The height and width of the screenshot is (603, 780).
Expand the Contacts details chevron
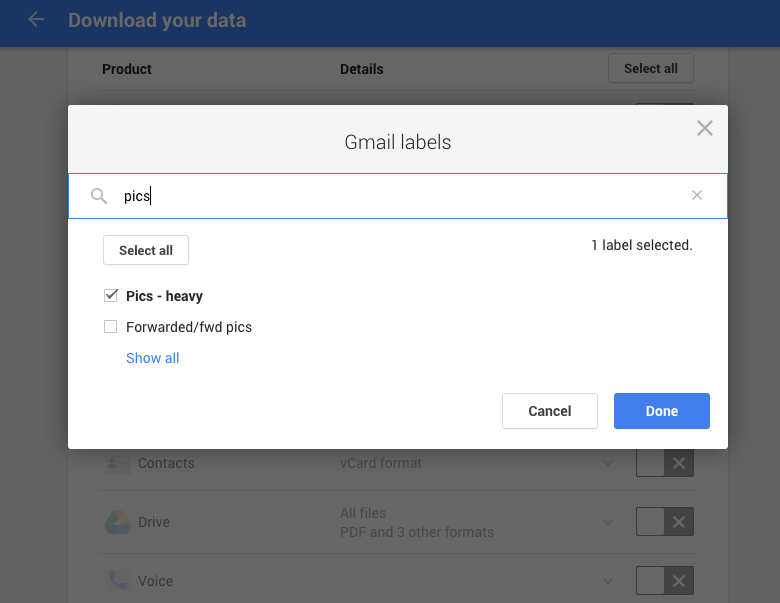tap(608, 463)
